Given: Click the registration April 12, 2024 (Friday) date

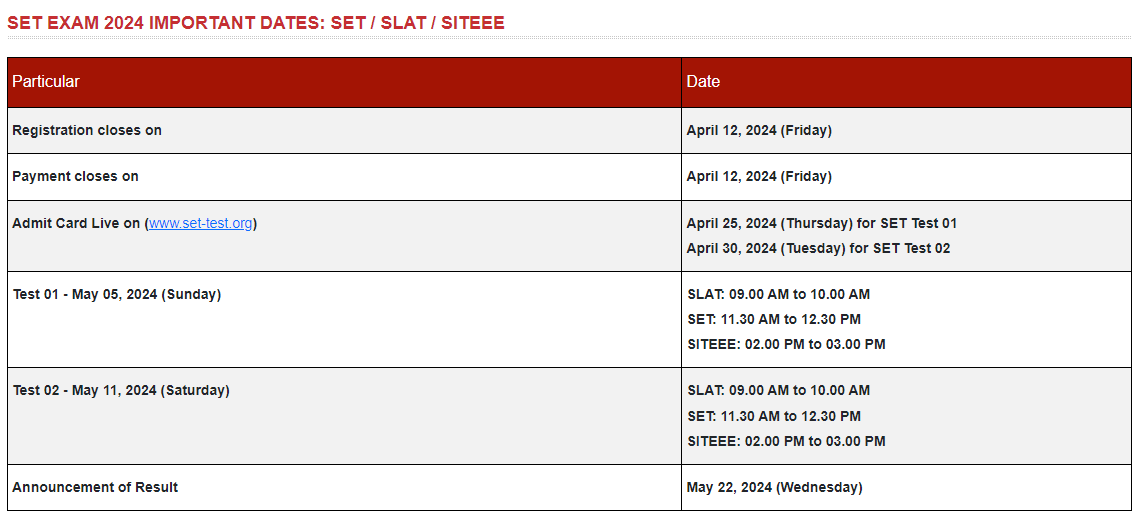Looking at the screenshot, I should coord(759,130).
